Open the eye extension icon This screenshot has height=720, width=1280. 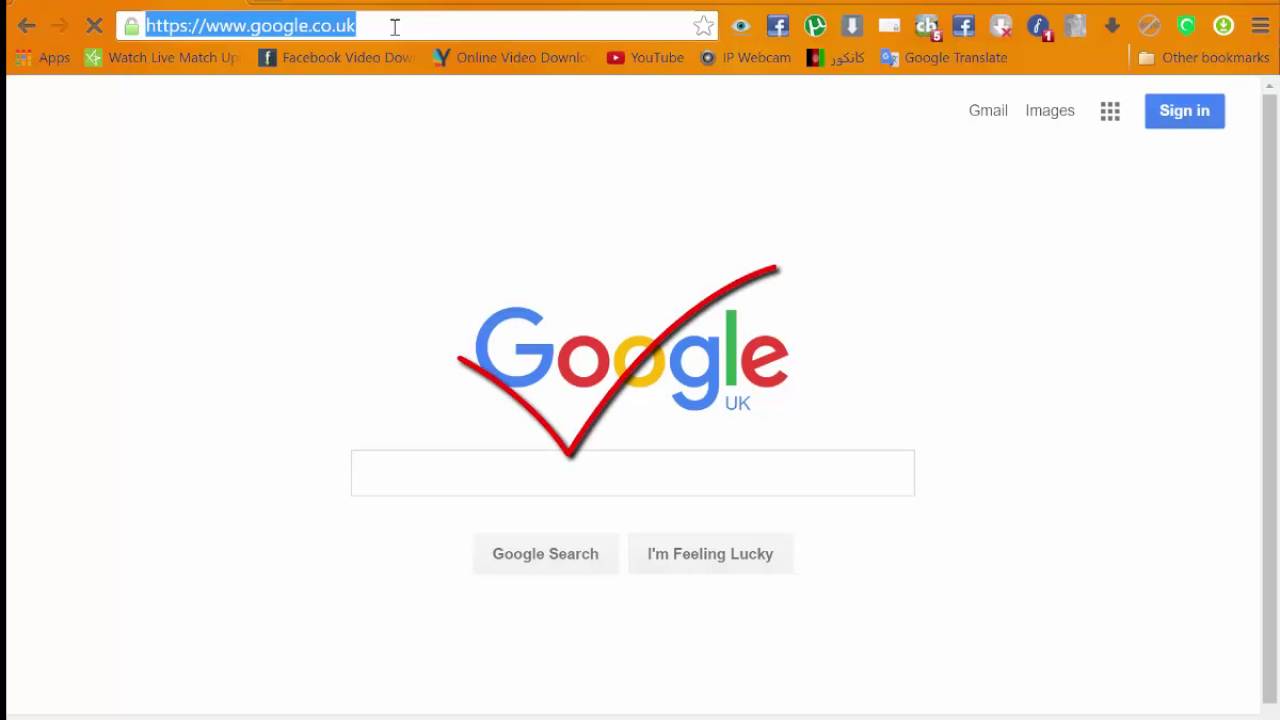tap(741, 26)
